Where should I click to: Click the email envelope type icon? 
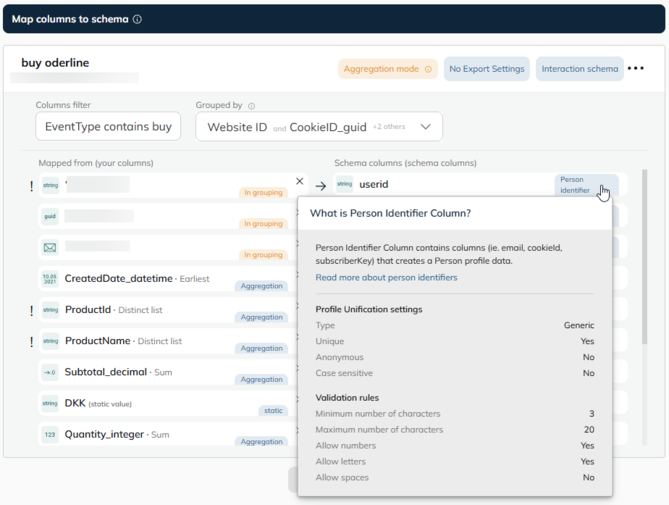[x=50, y=247]
